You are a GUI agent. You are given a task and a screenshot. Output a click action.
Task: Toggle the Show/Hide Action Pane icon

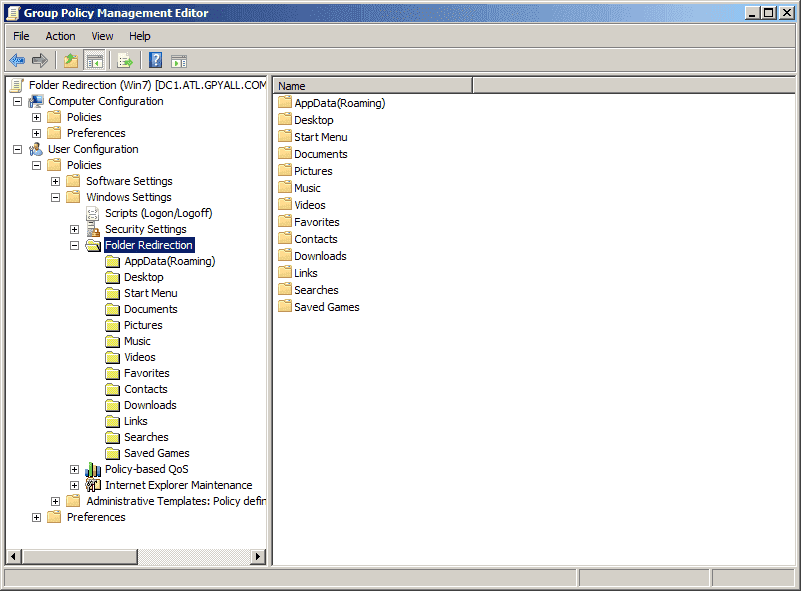179,61
